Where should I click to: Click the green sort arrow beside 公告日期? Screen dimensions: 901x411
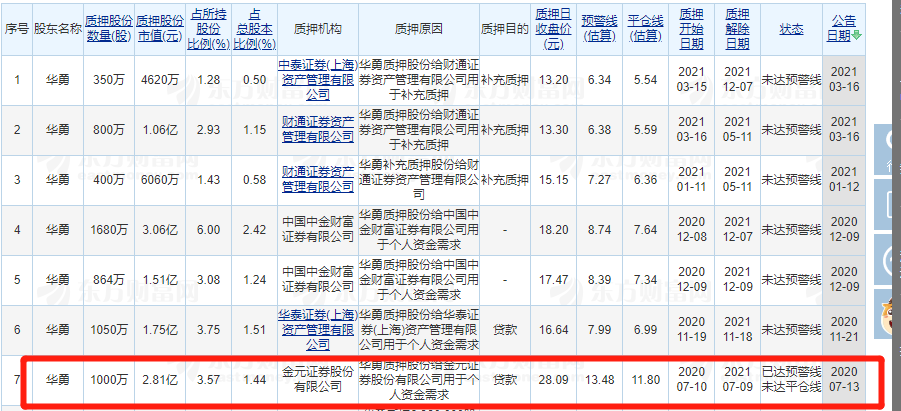[856, 36]
